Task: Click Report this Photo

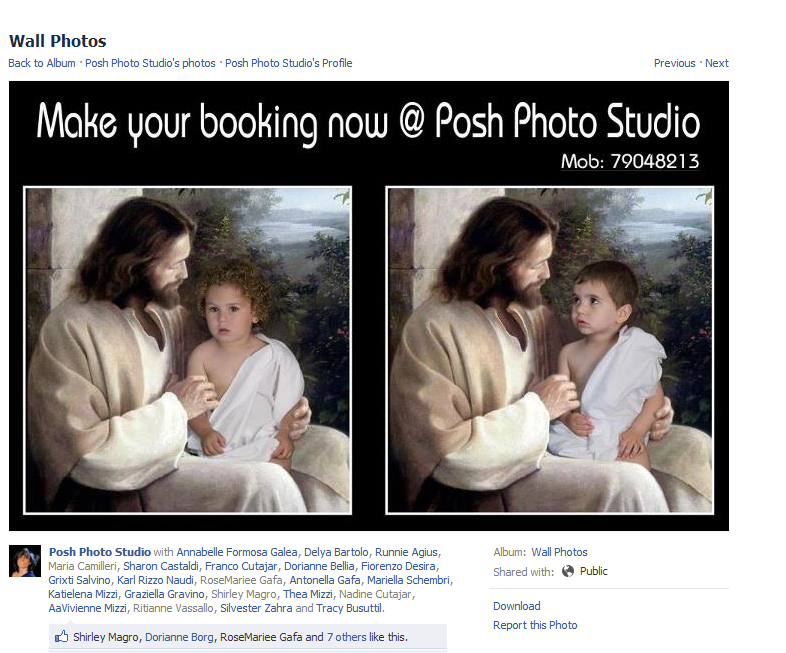Action: 535,625
